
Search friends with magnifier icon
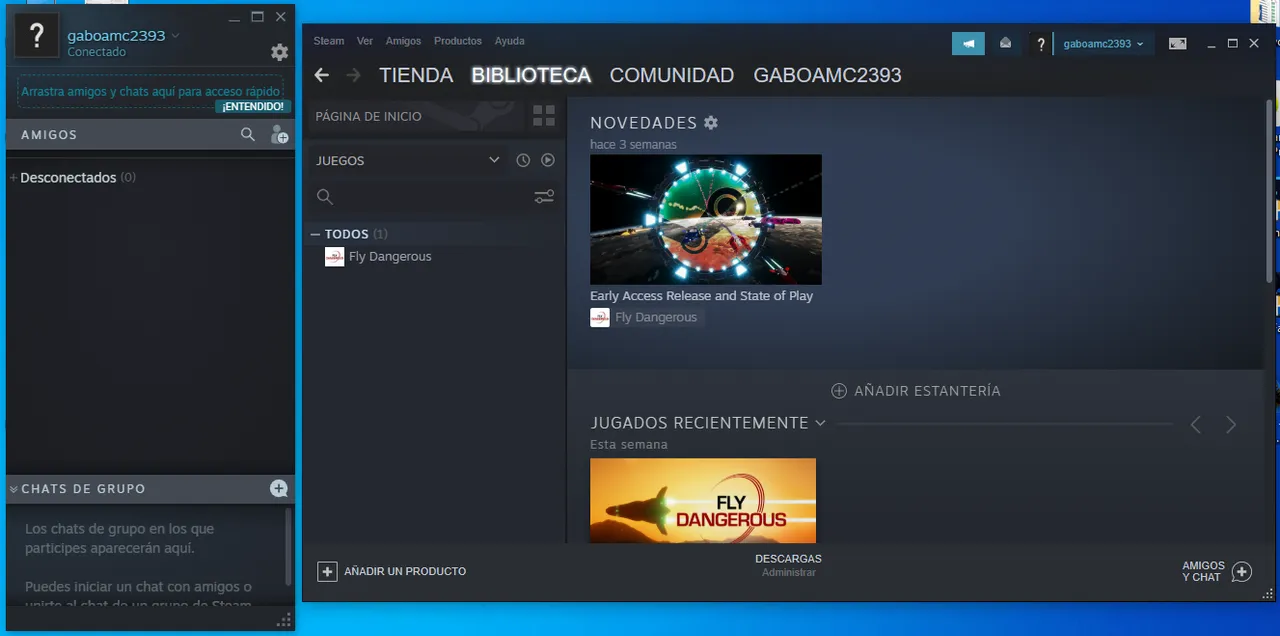(x=248, y=134)
